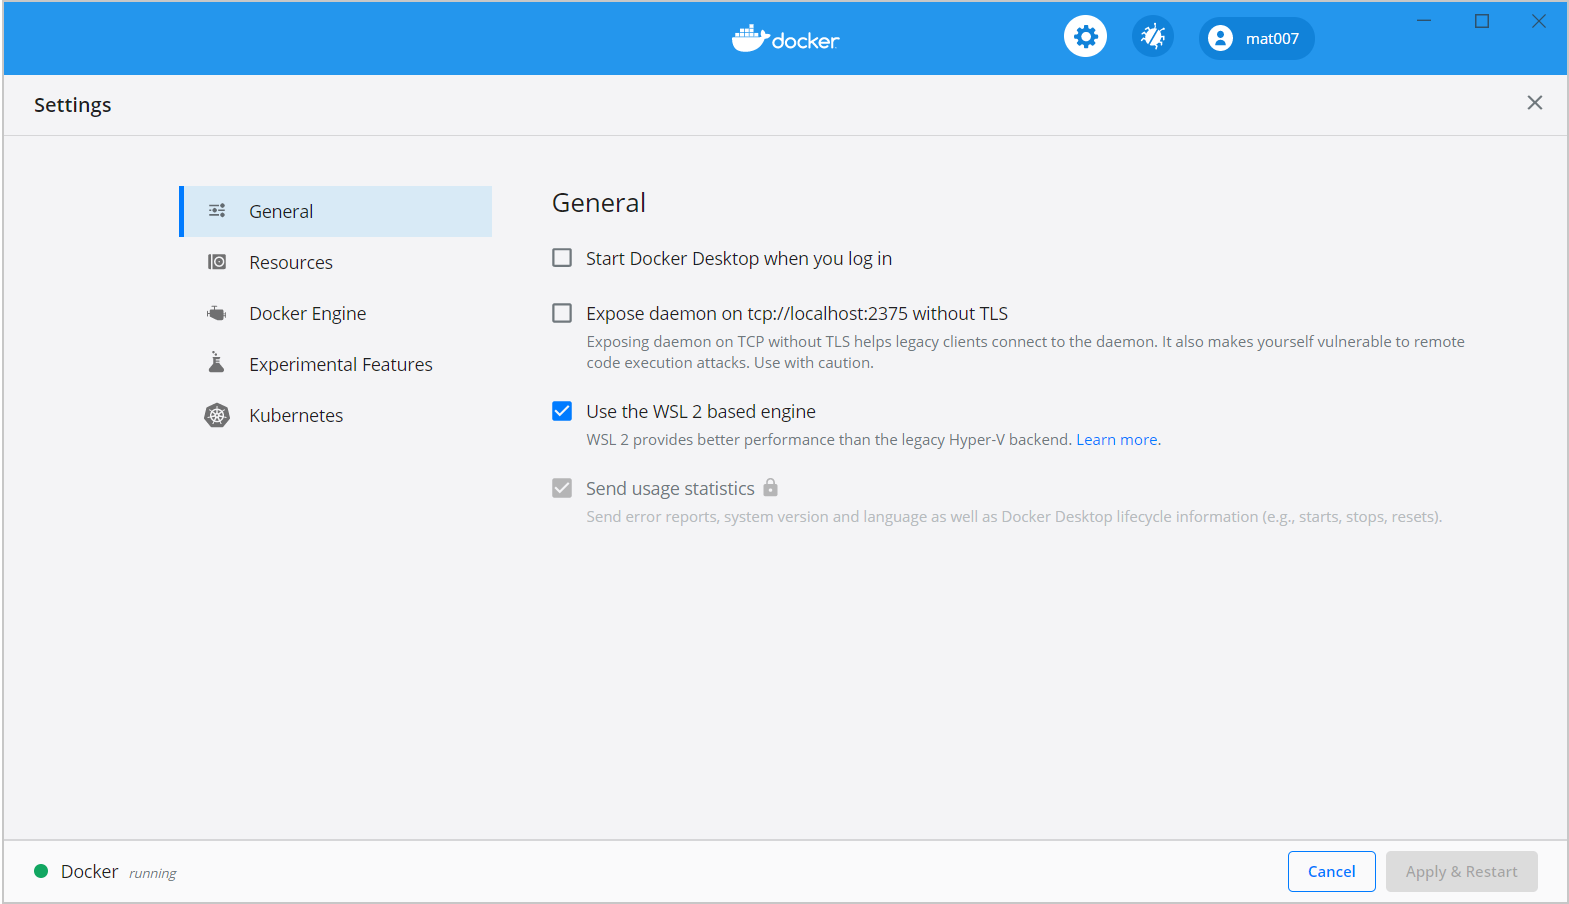Click the lock icon beside usage statistics
The image size is (1569, 904).
tap(770, 488)
